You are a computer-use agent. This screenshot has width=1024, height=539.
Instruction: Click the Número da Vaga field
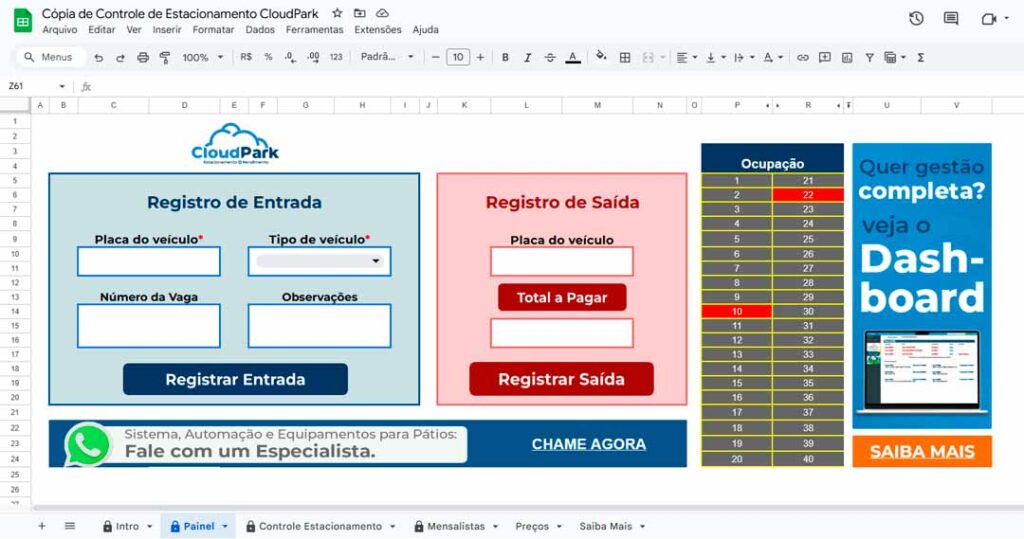(x=149, y=325)
